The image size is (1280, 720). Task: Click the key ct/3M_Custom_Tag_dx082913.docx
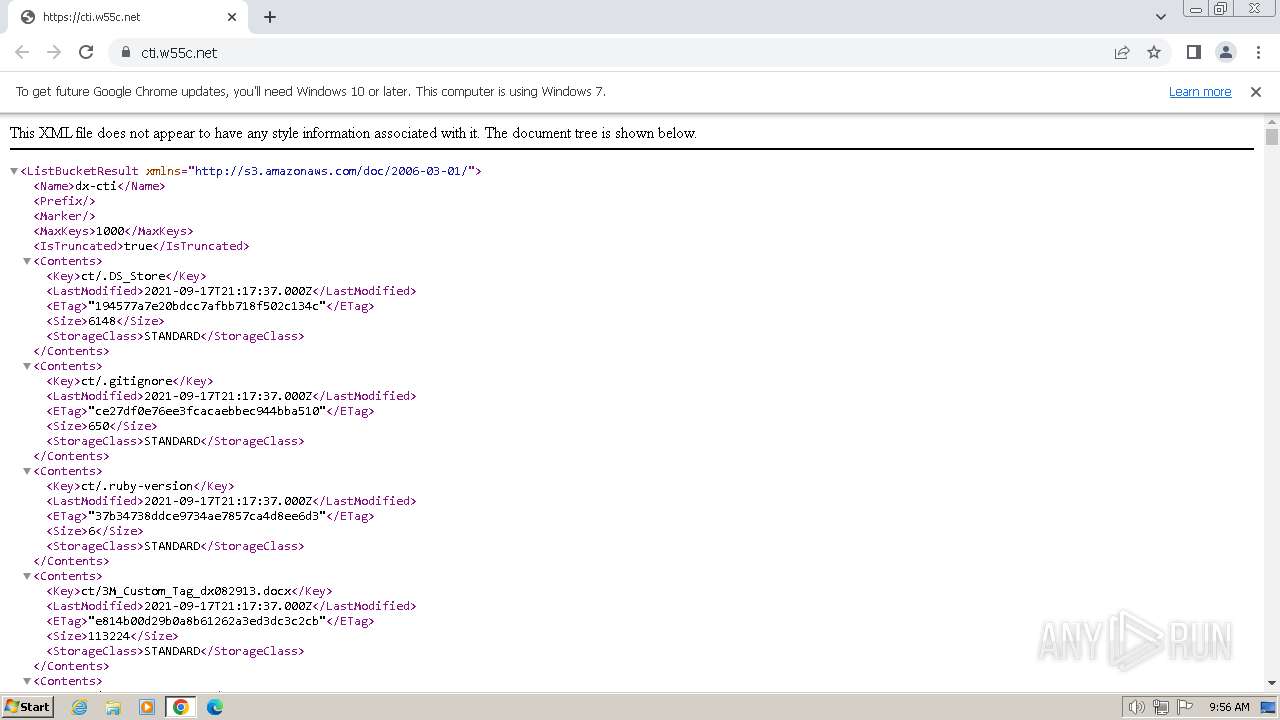(186, 591)
